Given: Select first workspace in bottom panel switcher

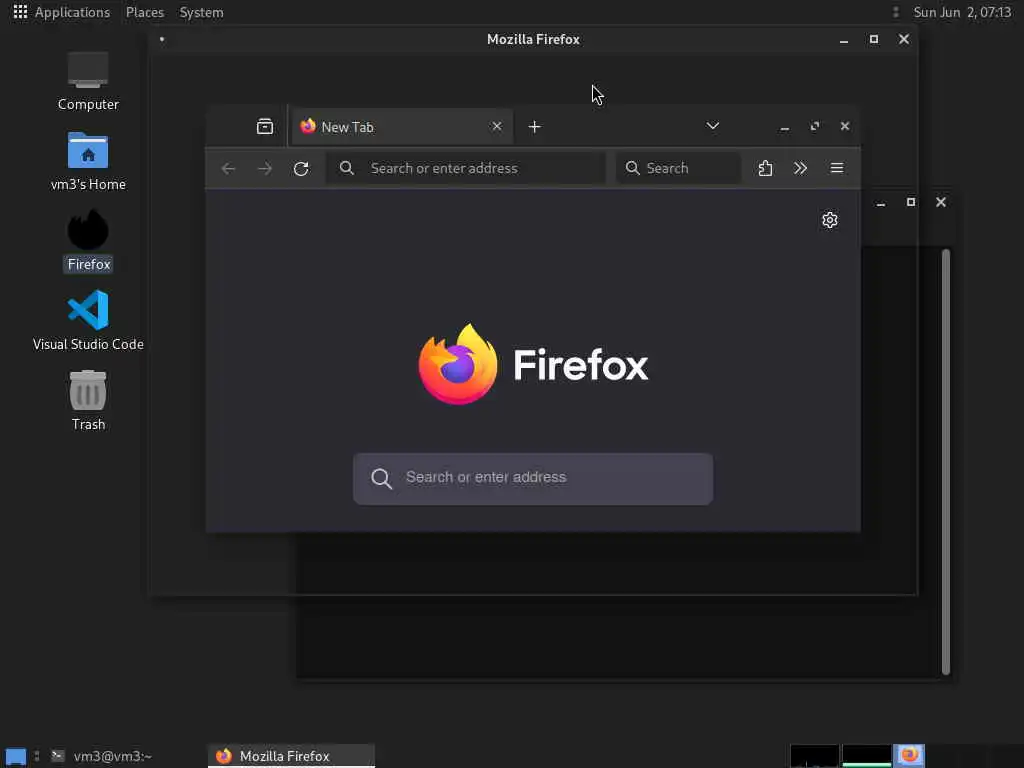Looking at the screenshot, I should 814,756.
